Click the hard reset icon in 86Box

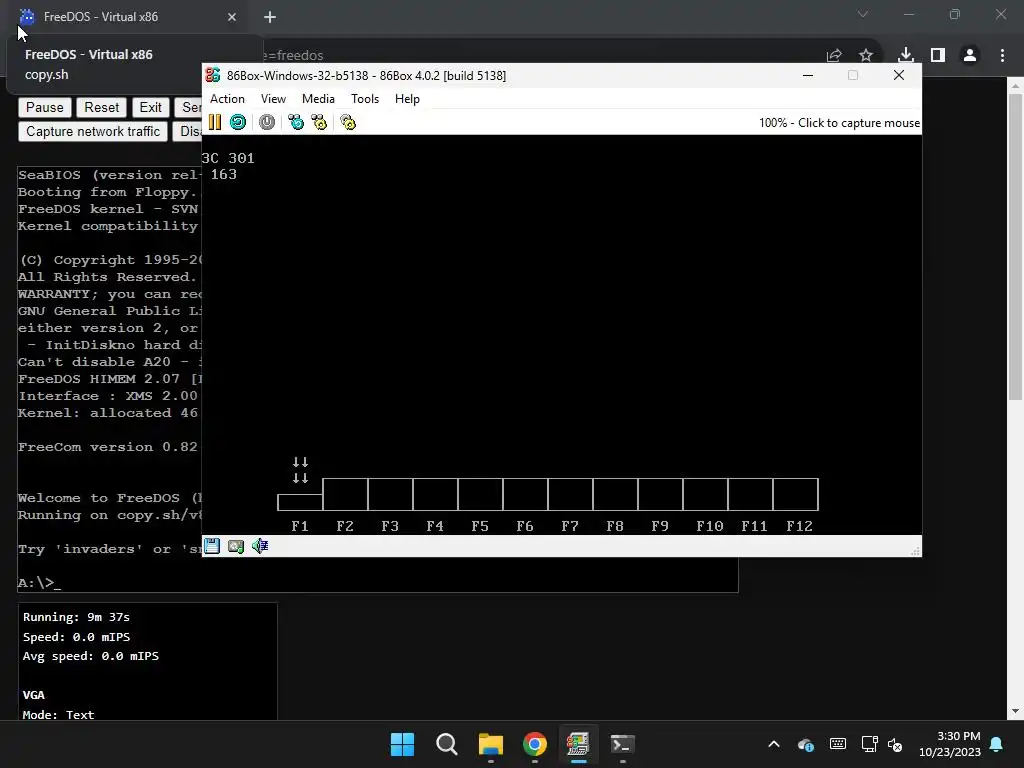238,122
